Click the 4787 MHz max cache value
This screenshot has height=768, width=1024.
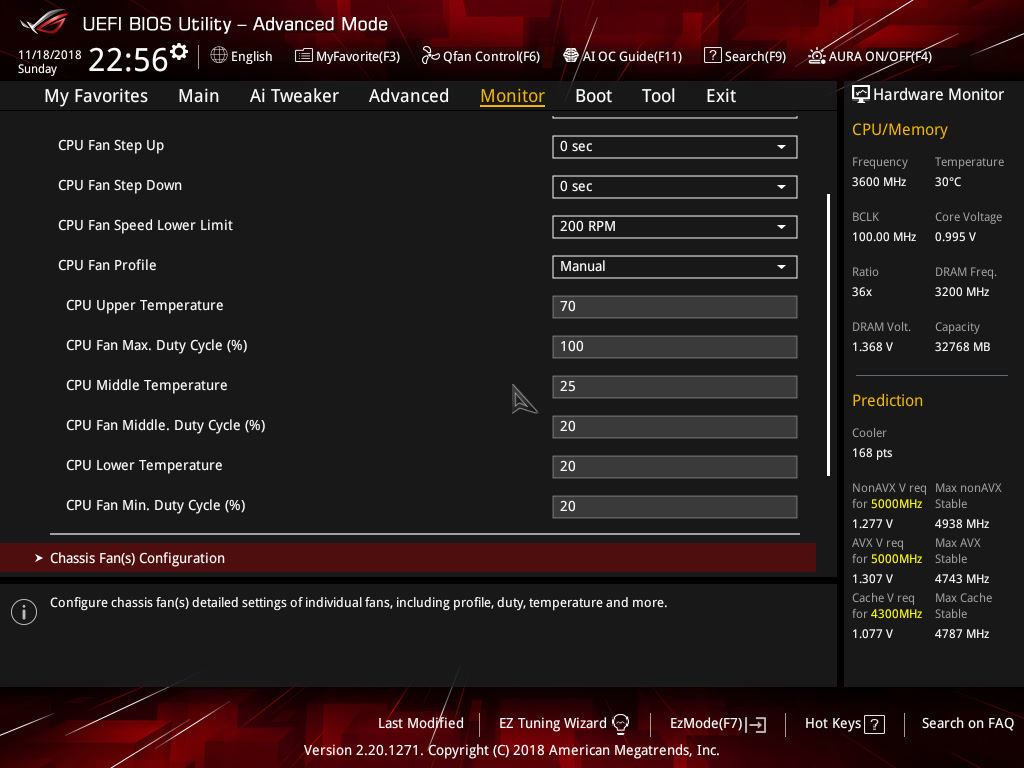click(962, 634)
